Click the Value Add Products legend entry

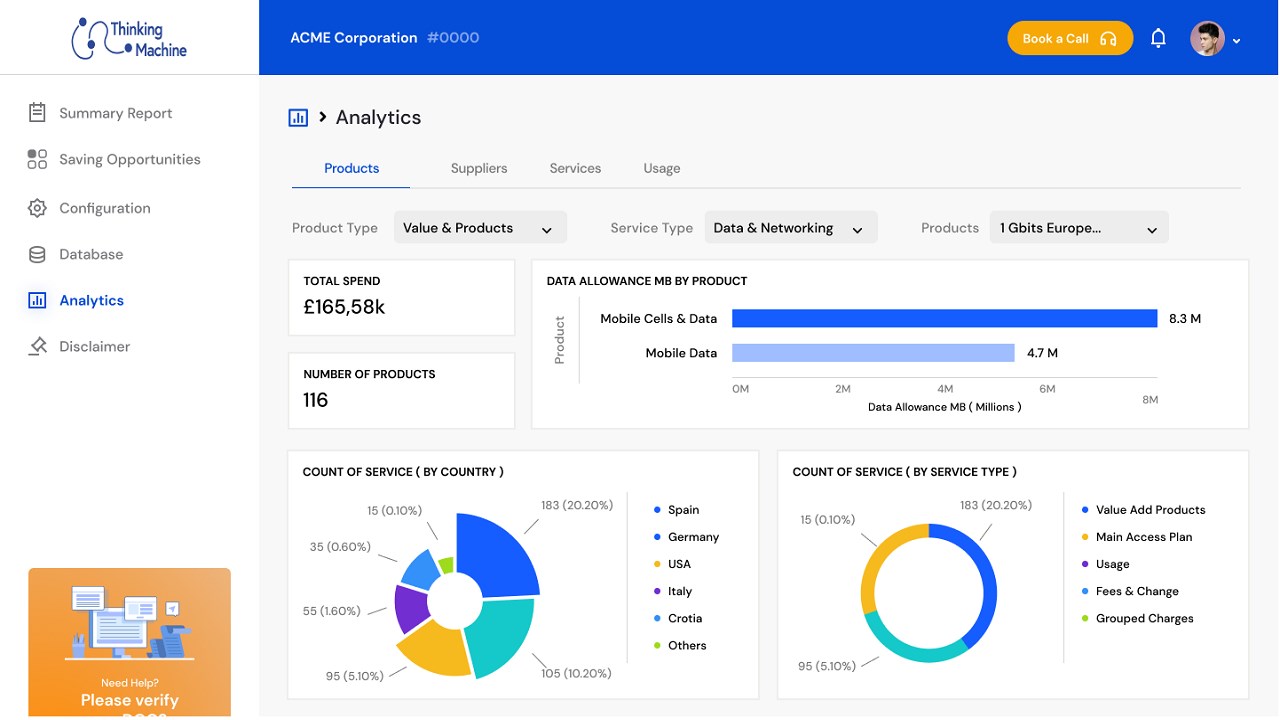click(1143, 510)
